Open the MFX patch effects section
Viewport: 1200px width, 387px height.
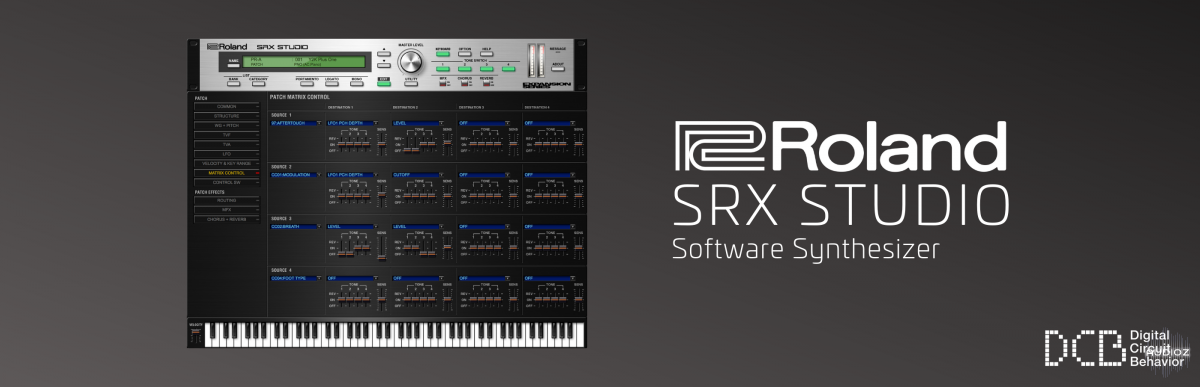pyautogui.click(x=228, y=210)
